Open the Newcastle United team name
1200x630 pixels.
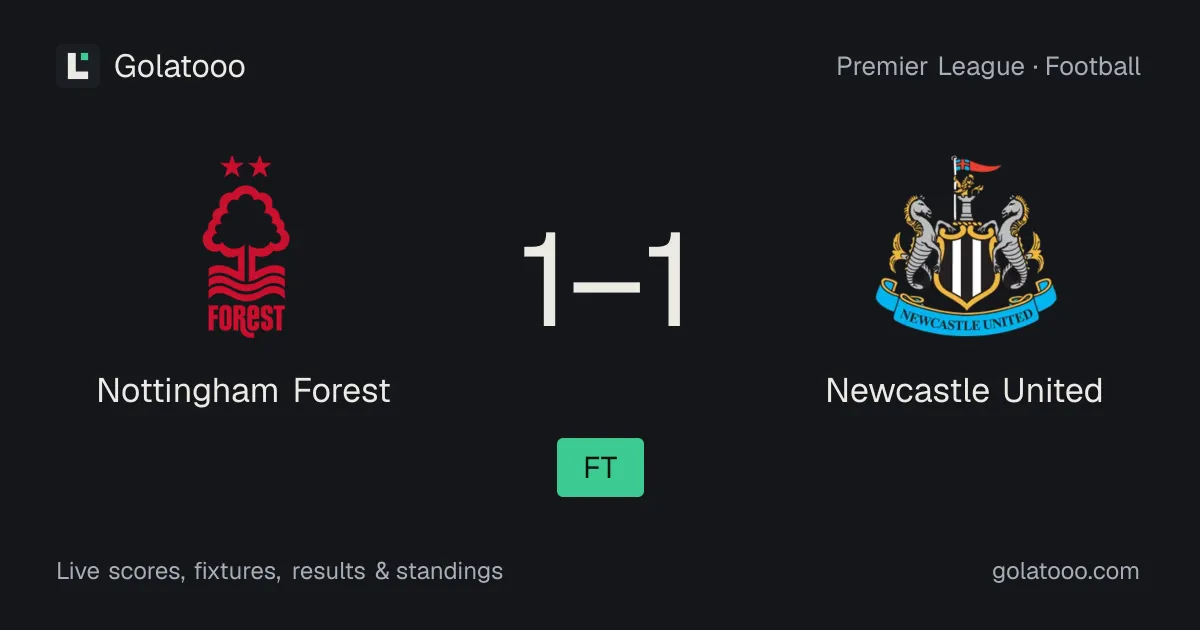tap(964, 390)
